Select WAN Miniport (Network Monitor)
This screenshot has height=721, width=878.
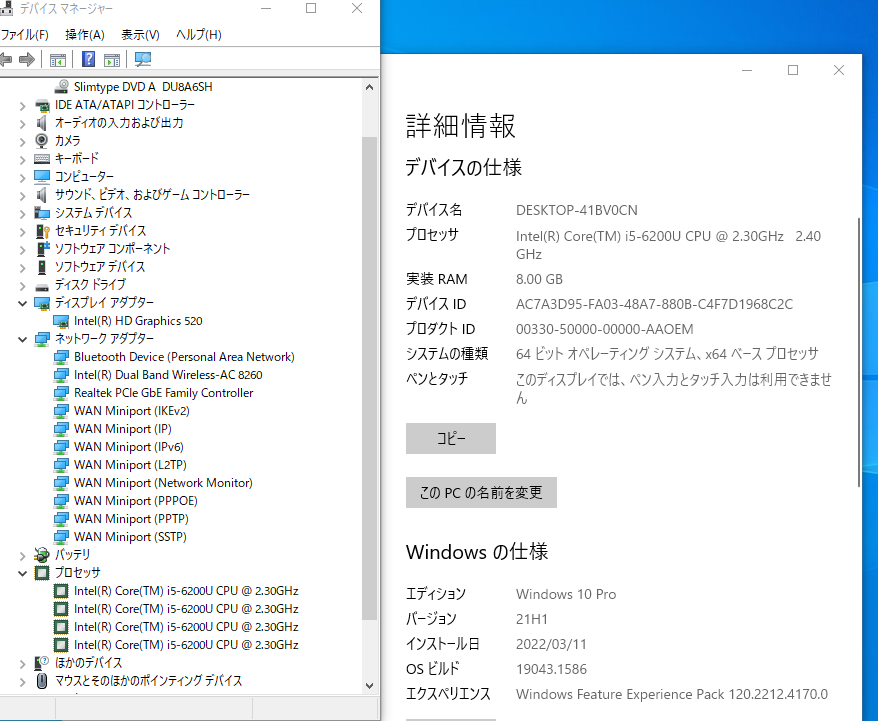163,483
